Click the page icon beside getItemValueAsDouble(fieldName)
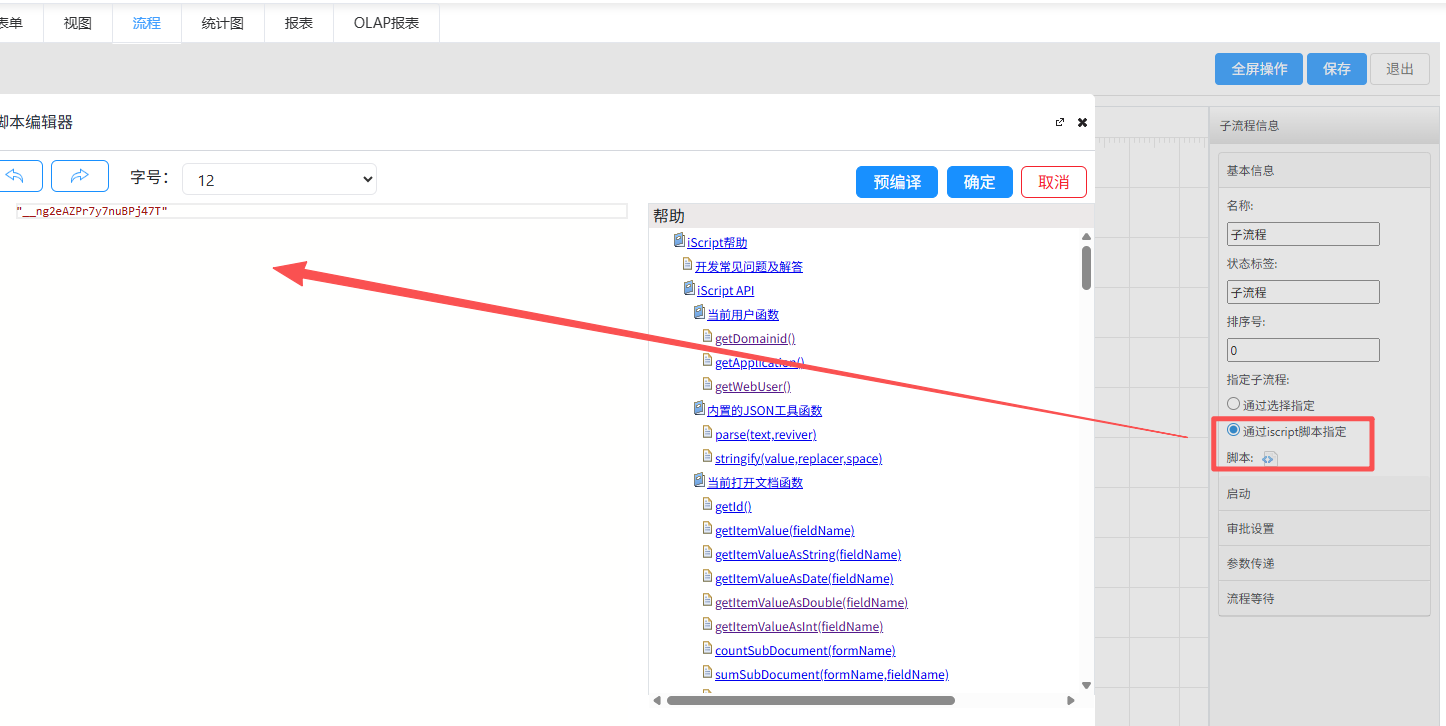The width and height of the screenshot is (1446, 726). coord(707,601)
